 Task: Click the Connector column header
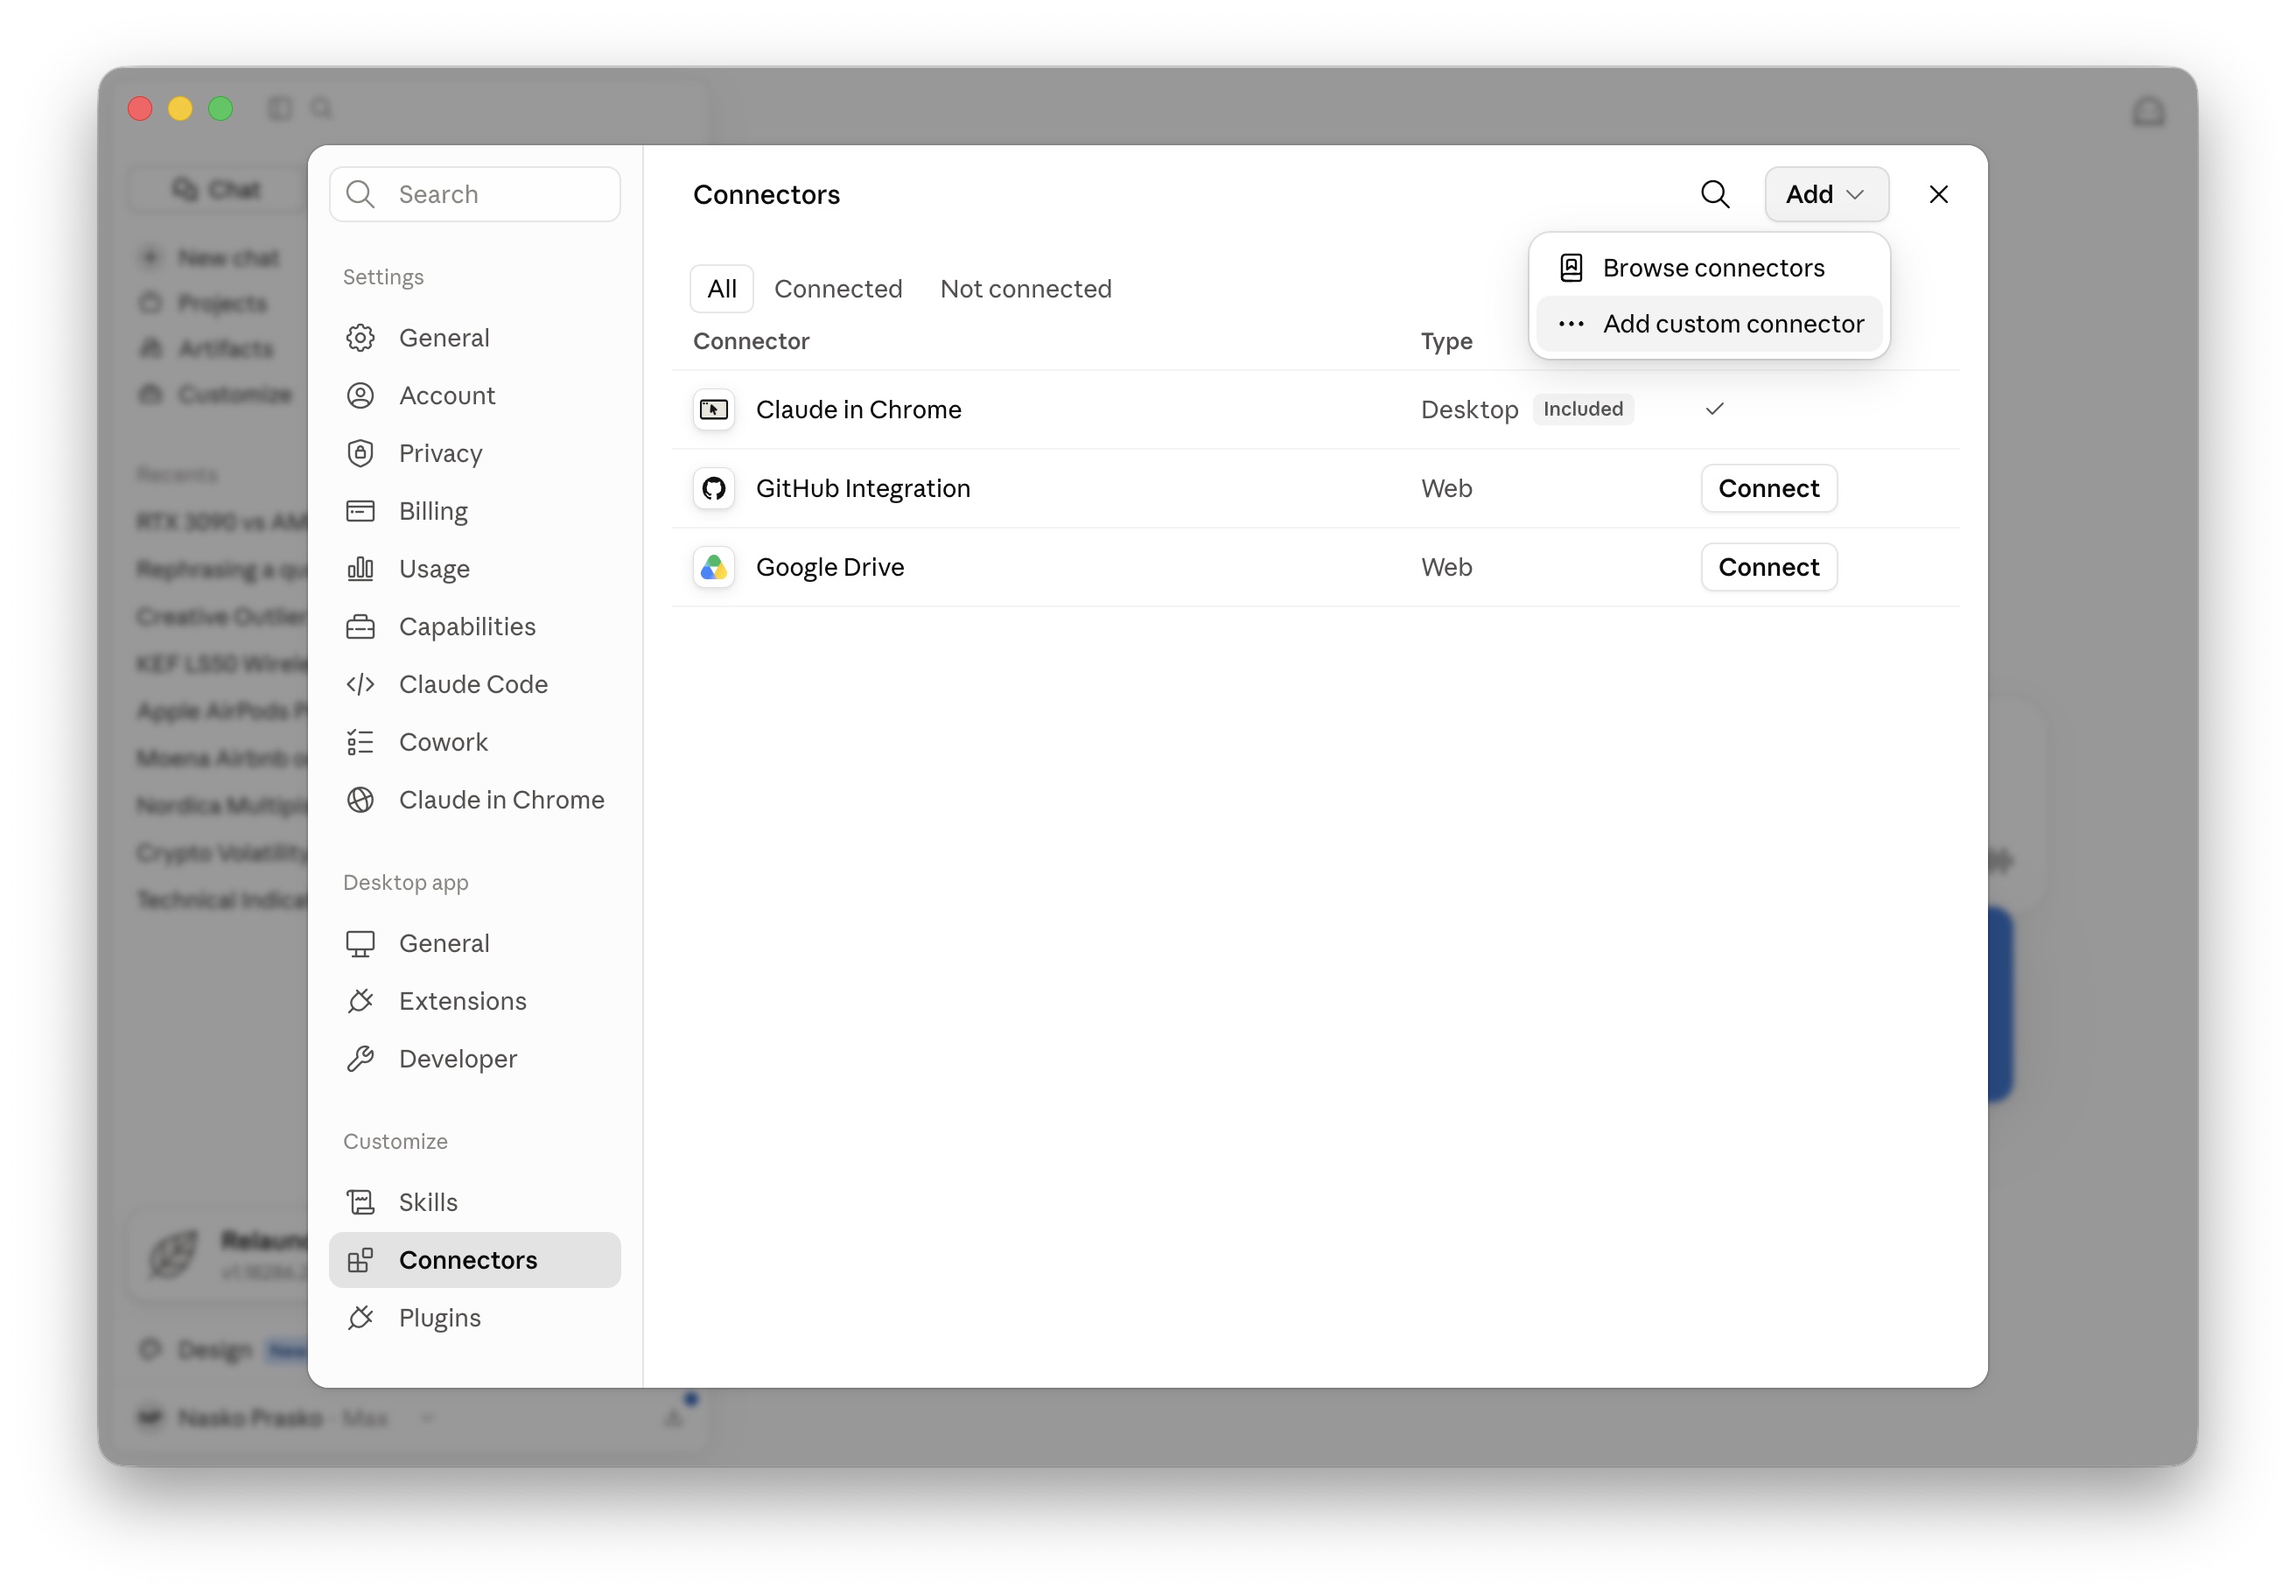[751, 341]
